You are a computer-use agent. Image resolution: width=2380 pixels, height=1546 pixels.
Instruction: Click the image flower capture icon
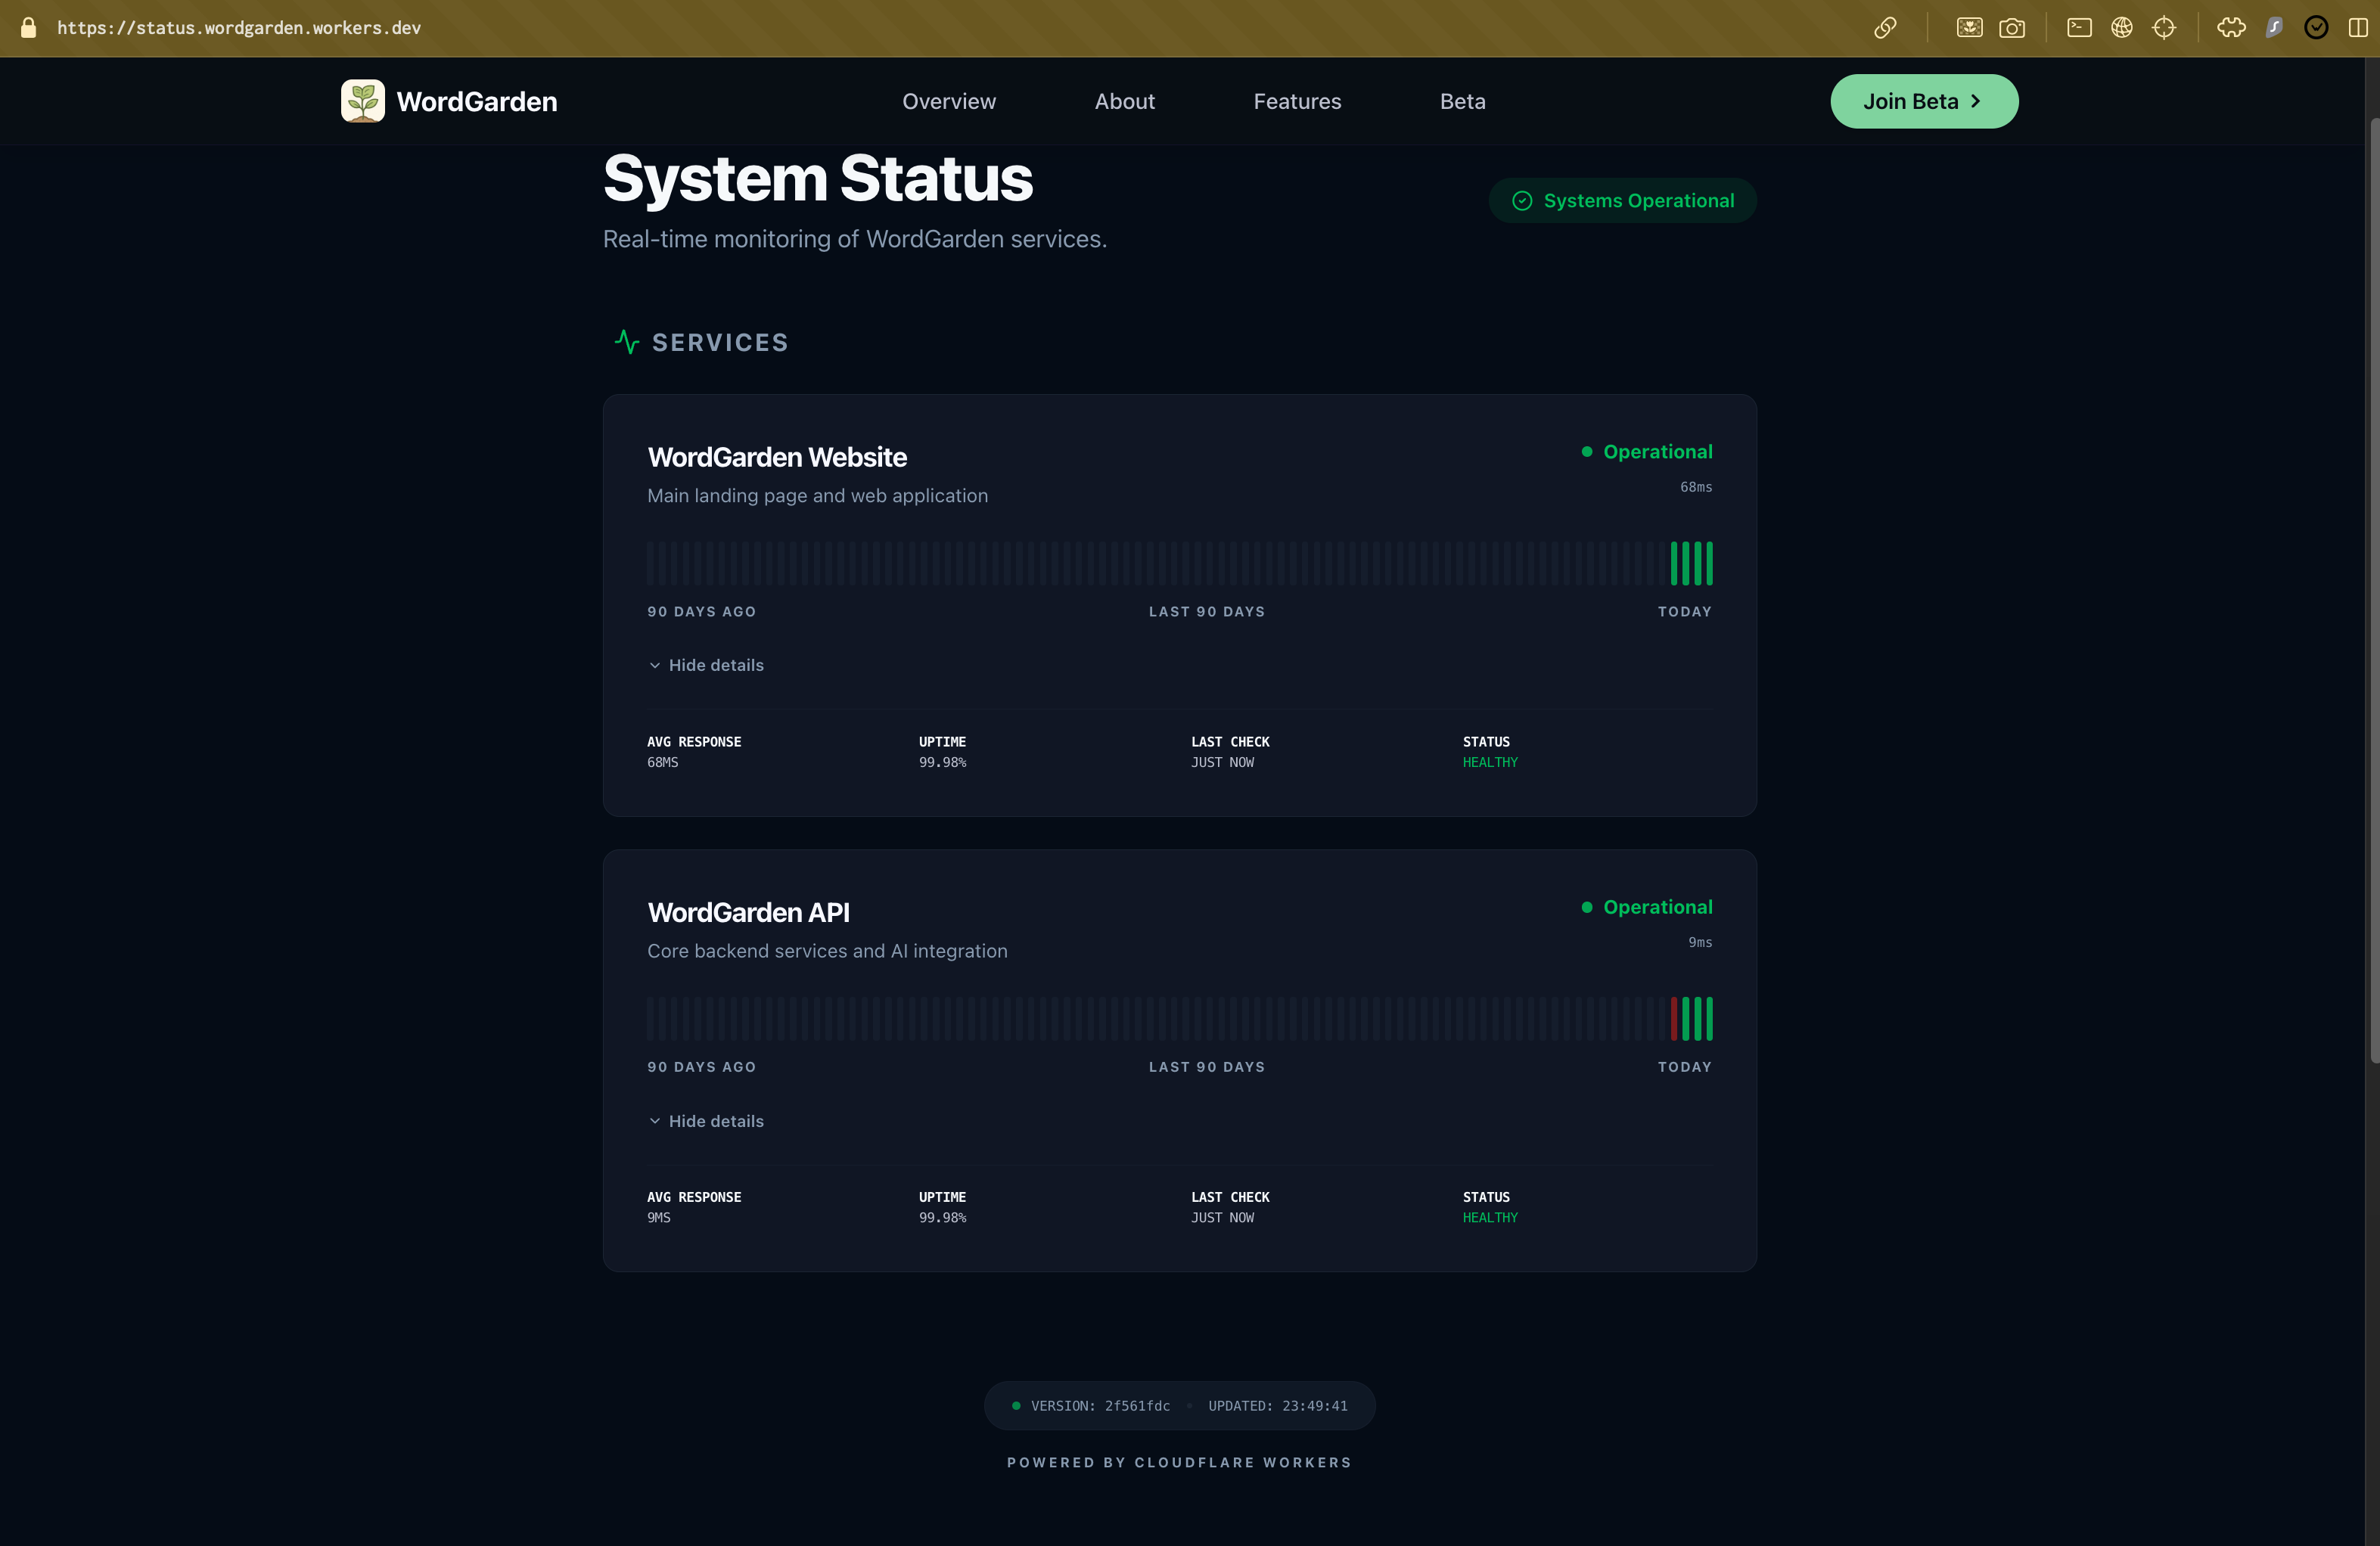1969,28
